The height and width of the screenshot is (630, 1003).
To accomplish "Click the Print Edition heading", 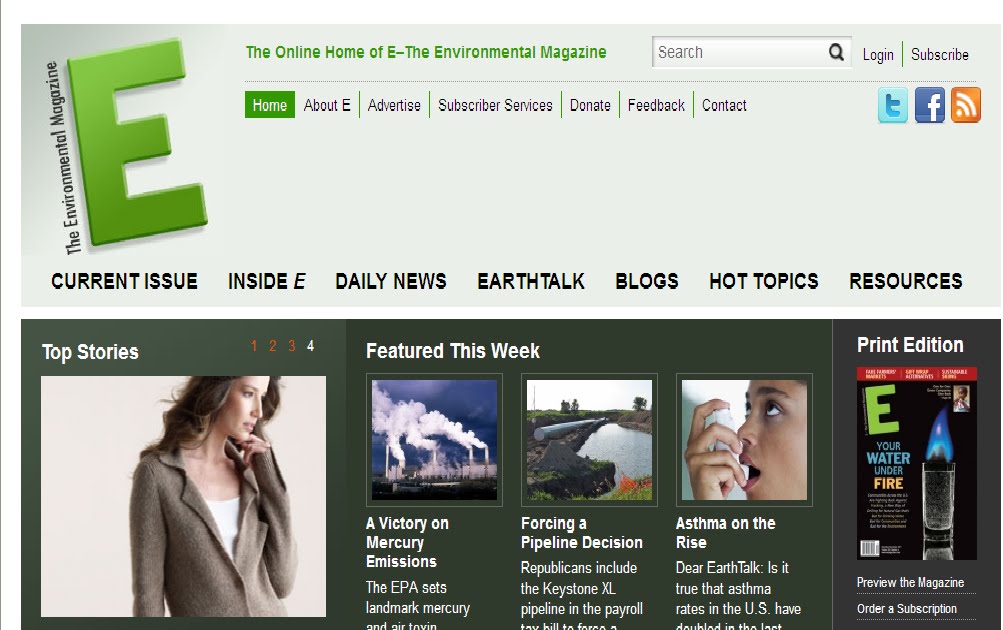I will coord(910,345).
